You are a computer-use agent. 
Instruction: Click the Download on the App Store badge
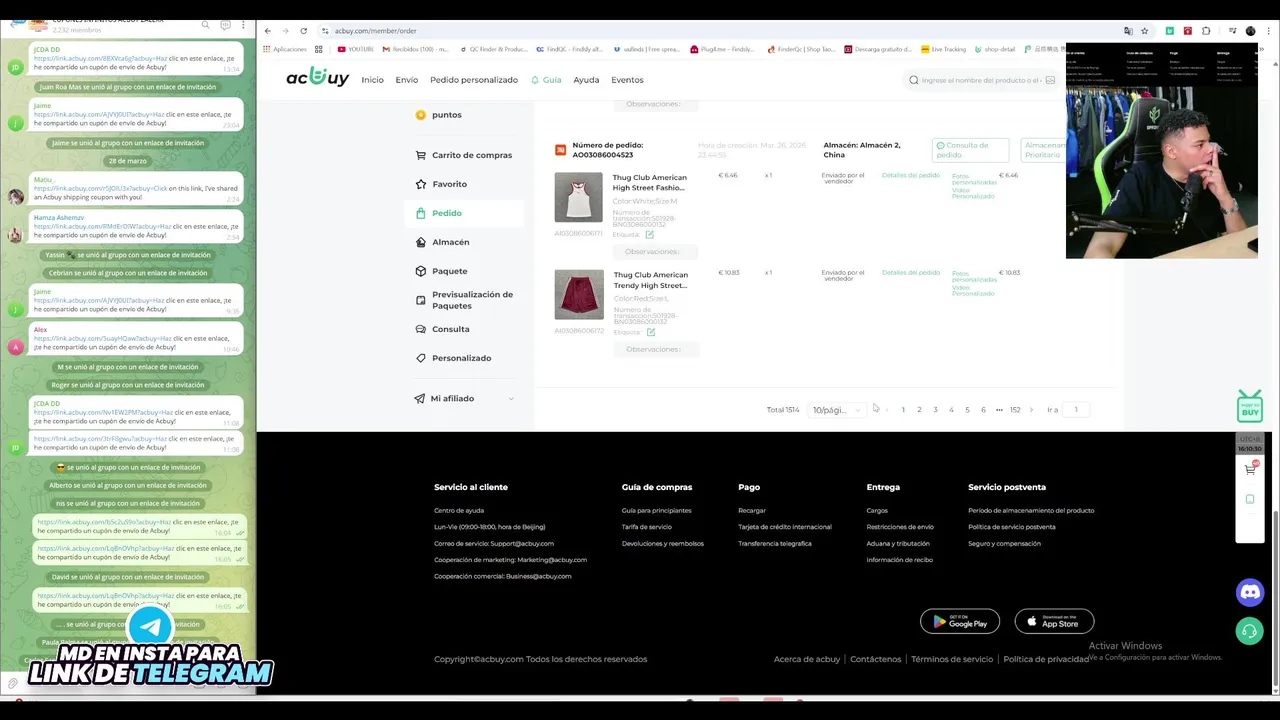(x=1054, y=621)
